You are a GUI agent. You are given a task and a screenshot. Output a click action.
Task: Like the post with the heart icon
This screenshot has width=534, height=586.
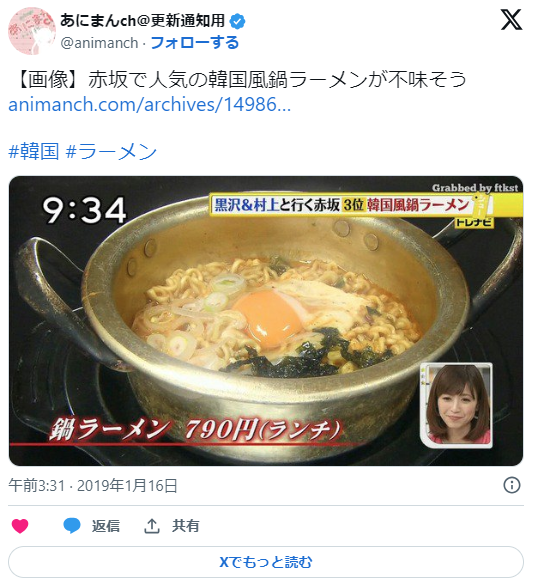[x=20, y=526]
